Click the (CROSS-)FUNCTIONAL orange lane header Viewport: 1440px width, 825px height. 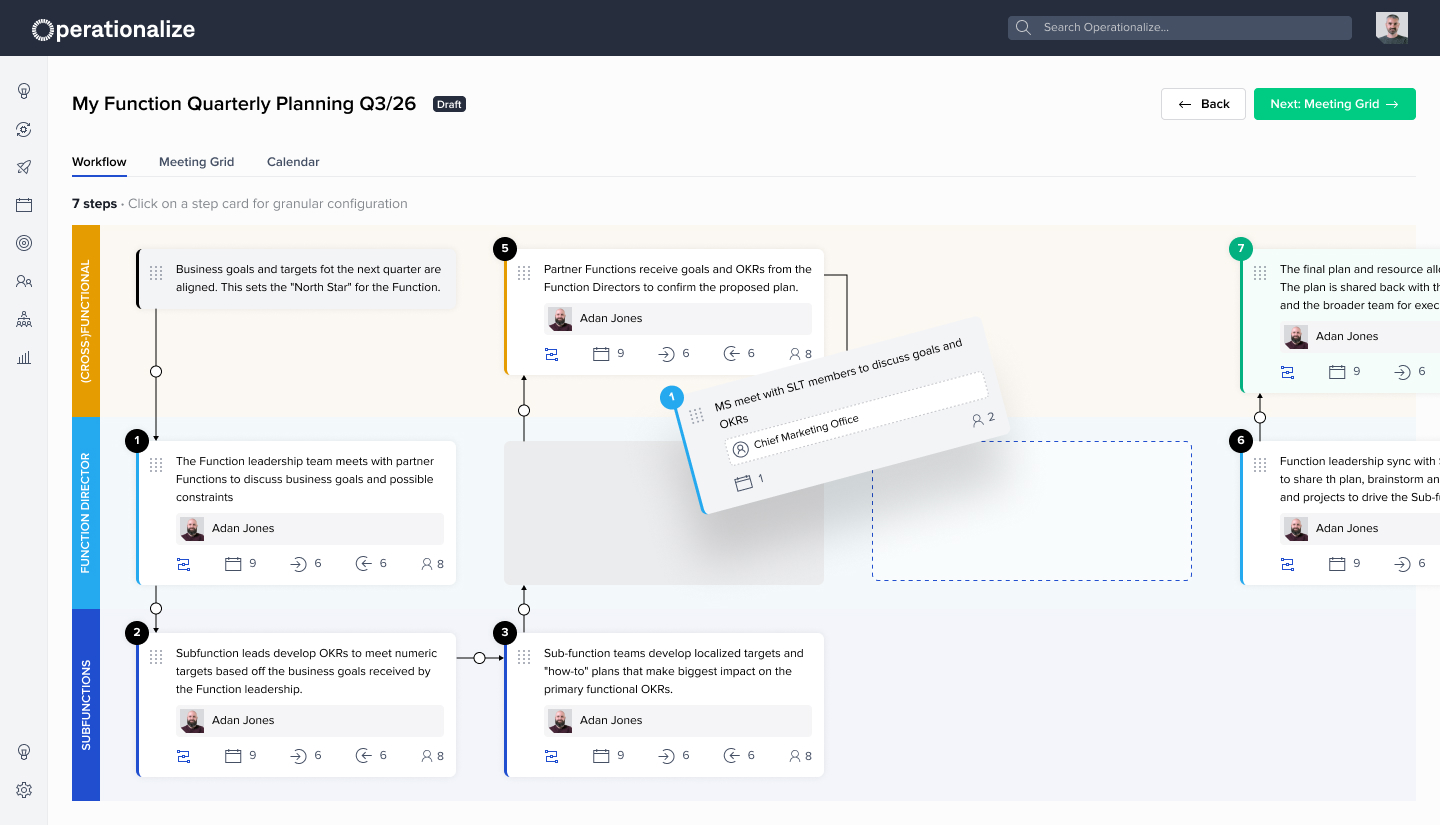[86, 321]
